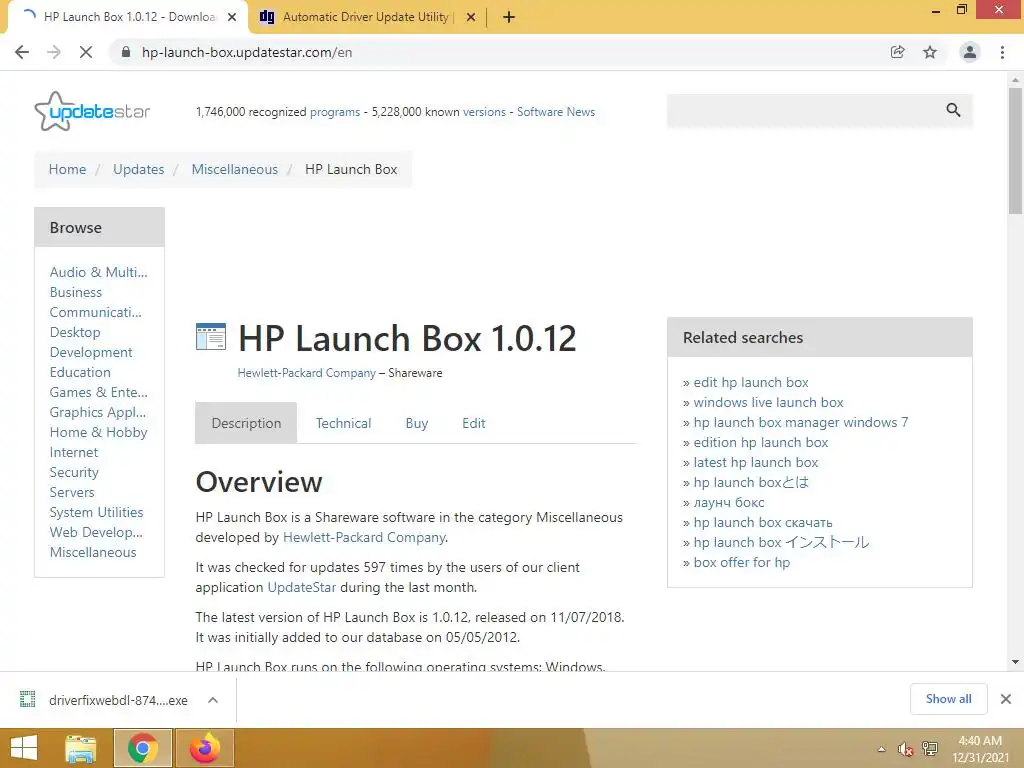
Task: Click the Chrome taskbar icon
Action: pyautogui.click(x=142, y=748)
